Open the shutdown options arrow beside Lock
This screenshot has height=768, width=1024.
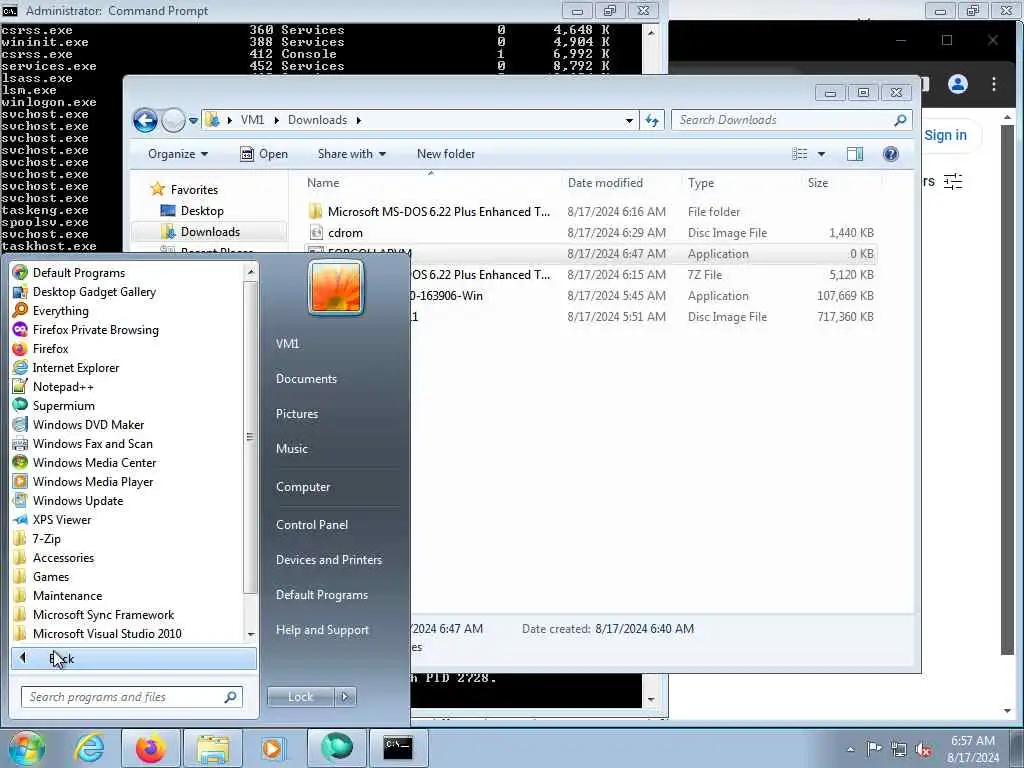point(345,697)
